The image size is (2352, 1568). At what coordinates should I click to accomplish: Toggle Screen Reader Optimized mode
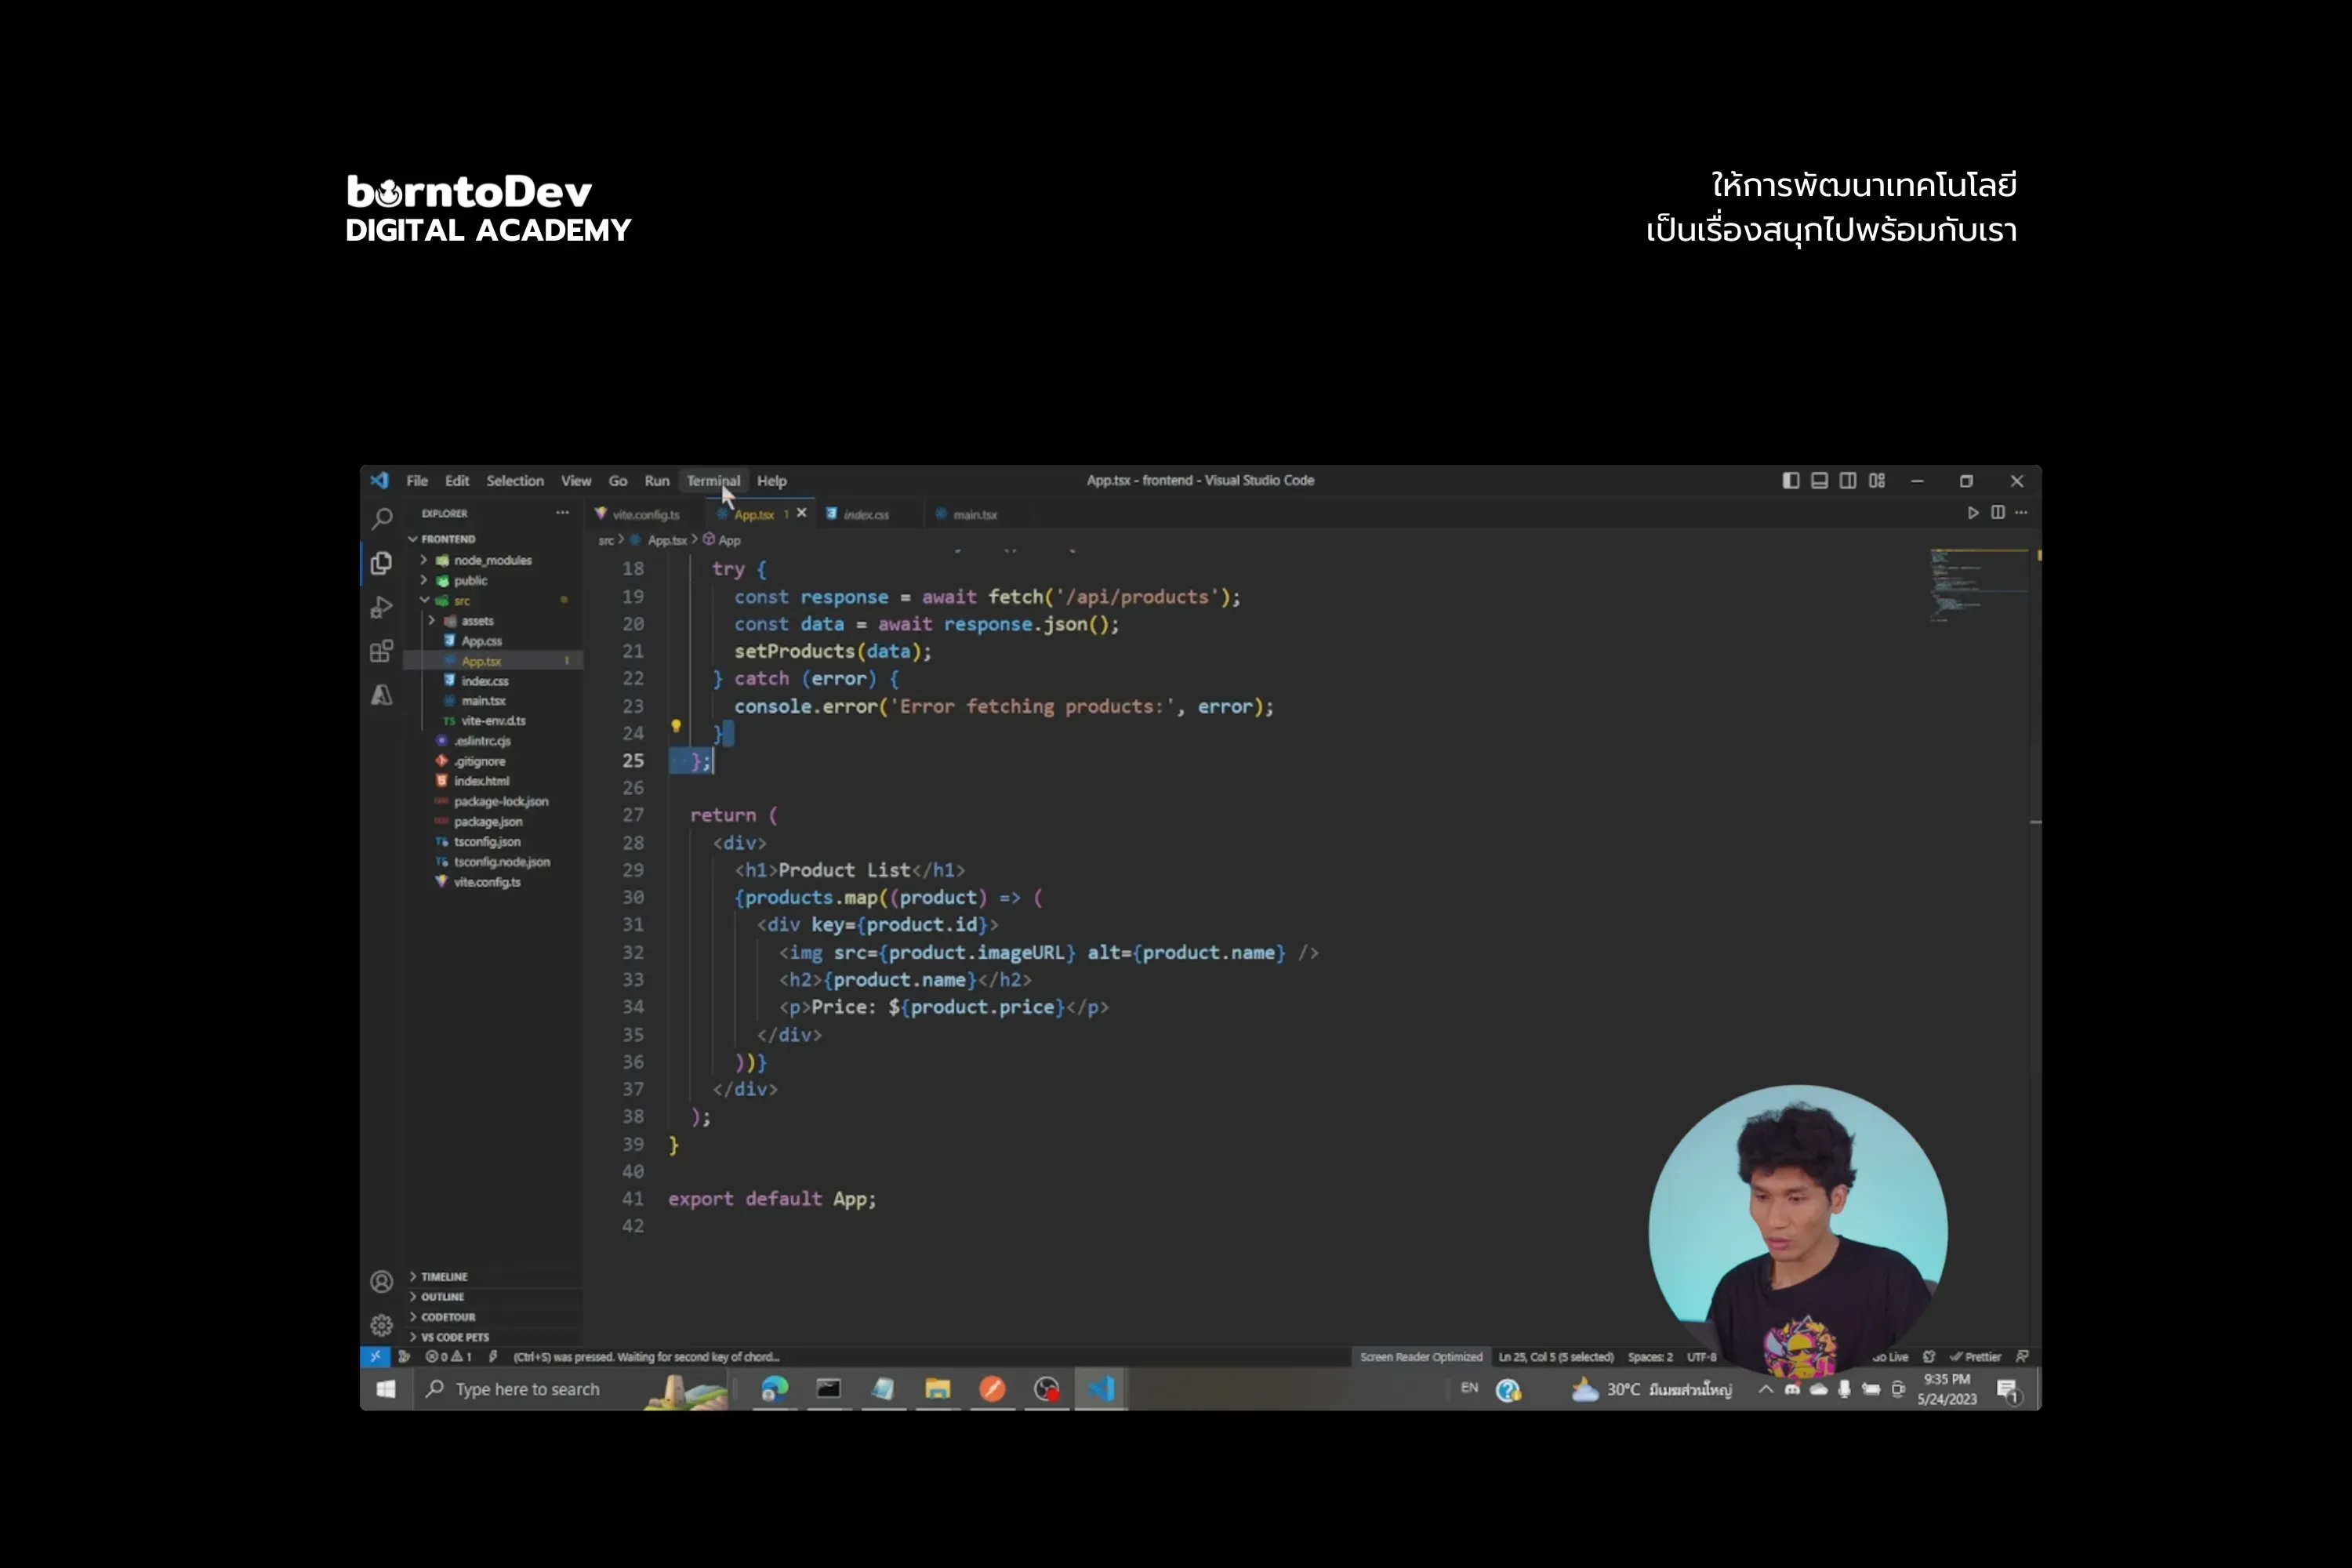click(1423, 1357)
